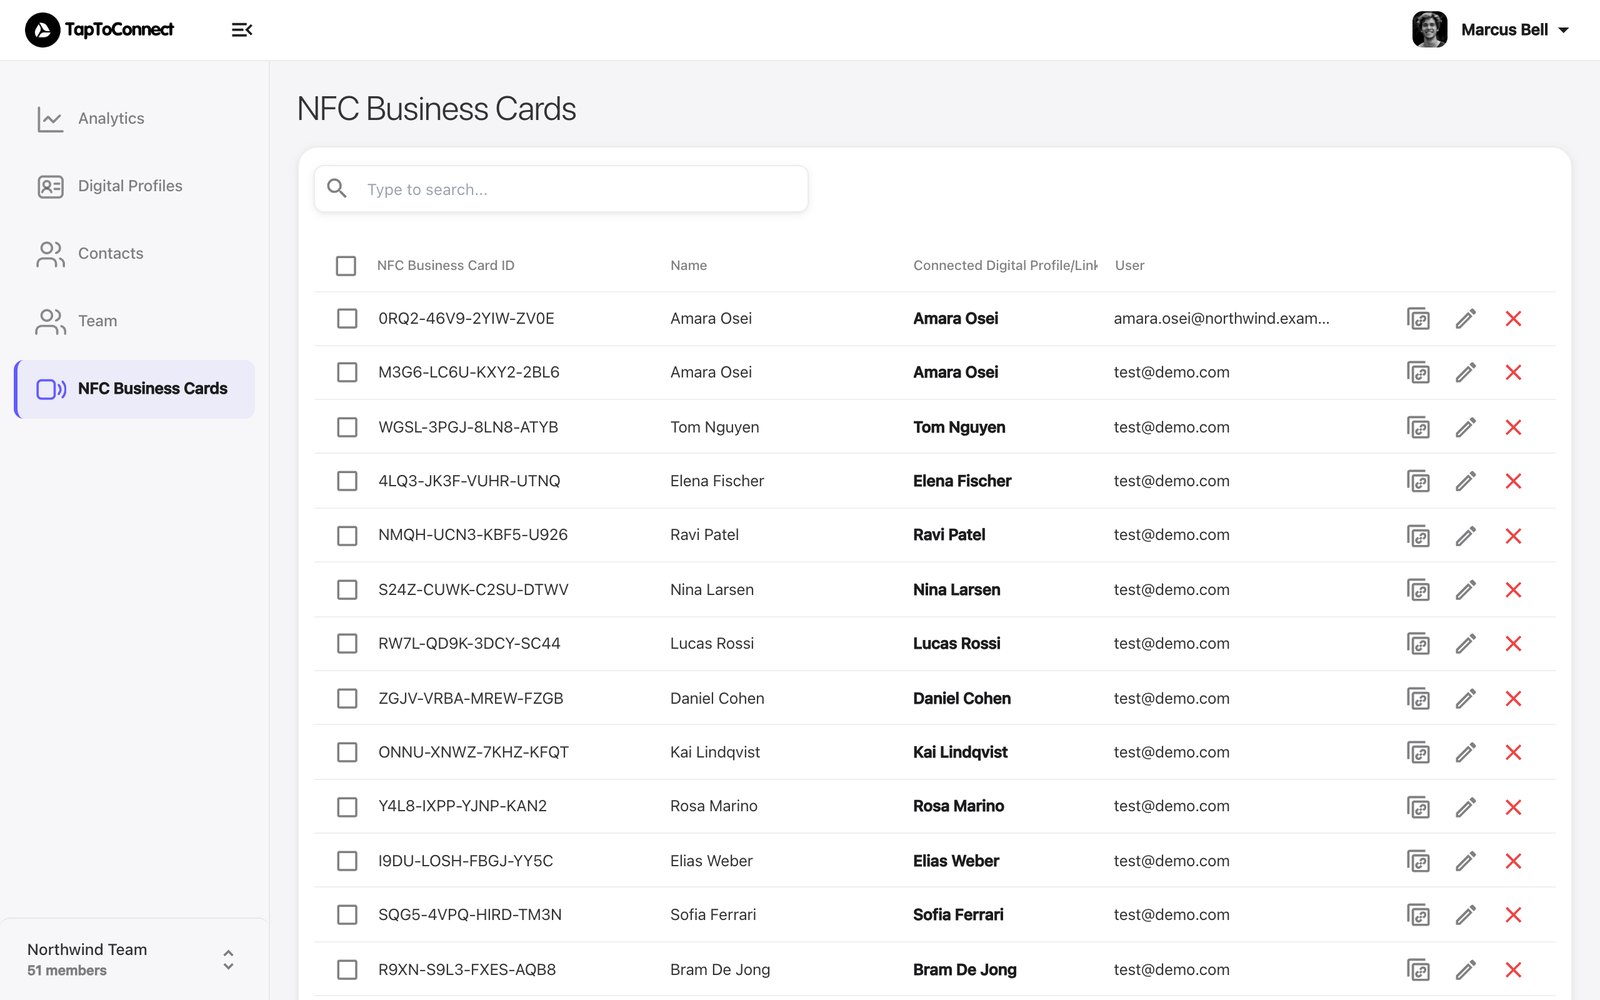Viewport: 1600px width, 1000px height.
Task: Toggle the select-all header checkbox
Action: coord(346,265)
